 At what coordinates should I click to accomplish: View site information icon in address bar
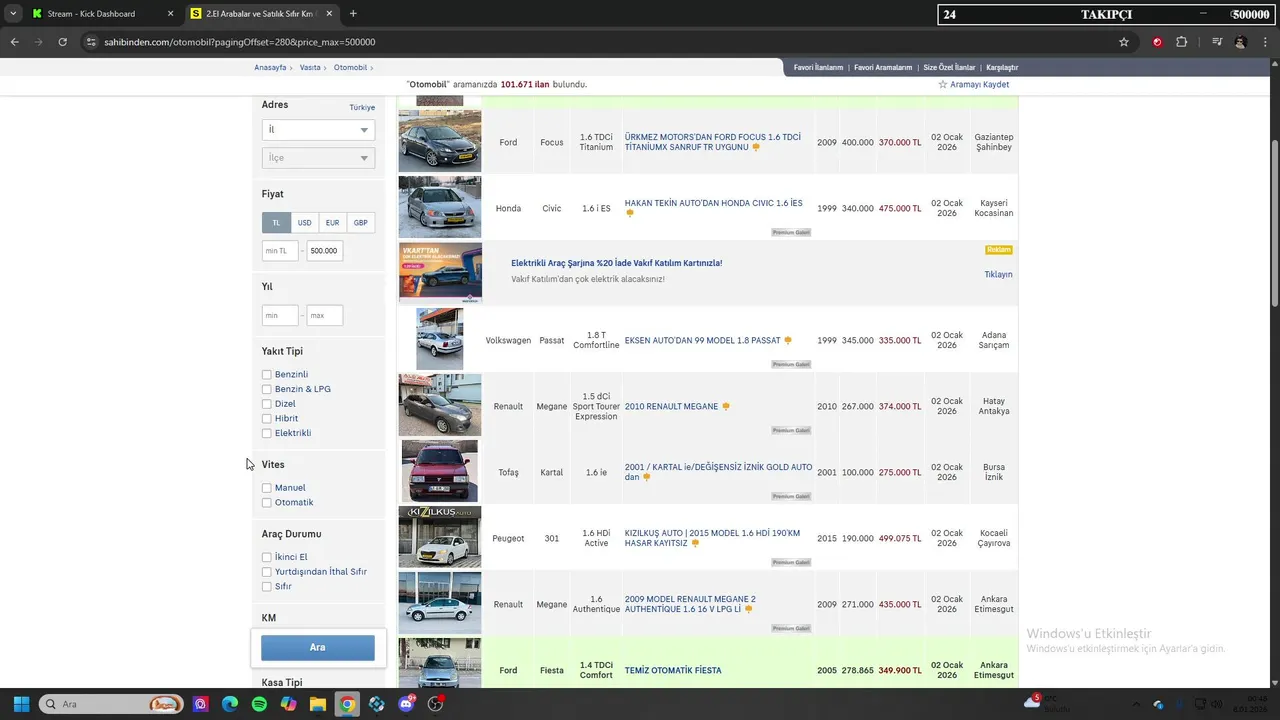click(x=91, y=42)
